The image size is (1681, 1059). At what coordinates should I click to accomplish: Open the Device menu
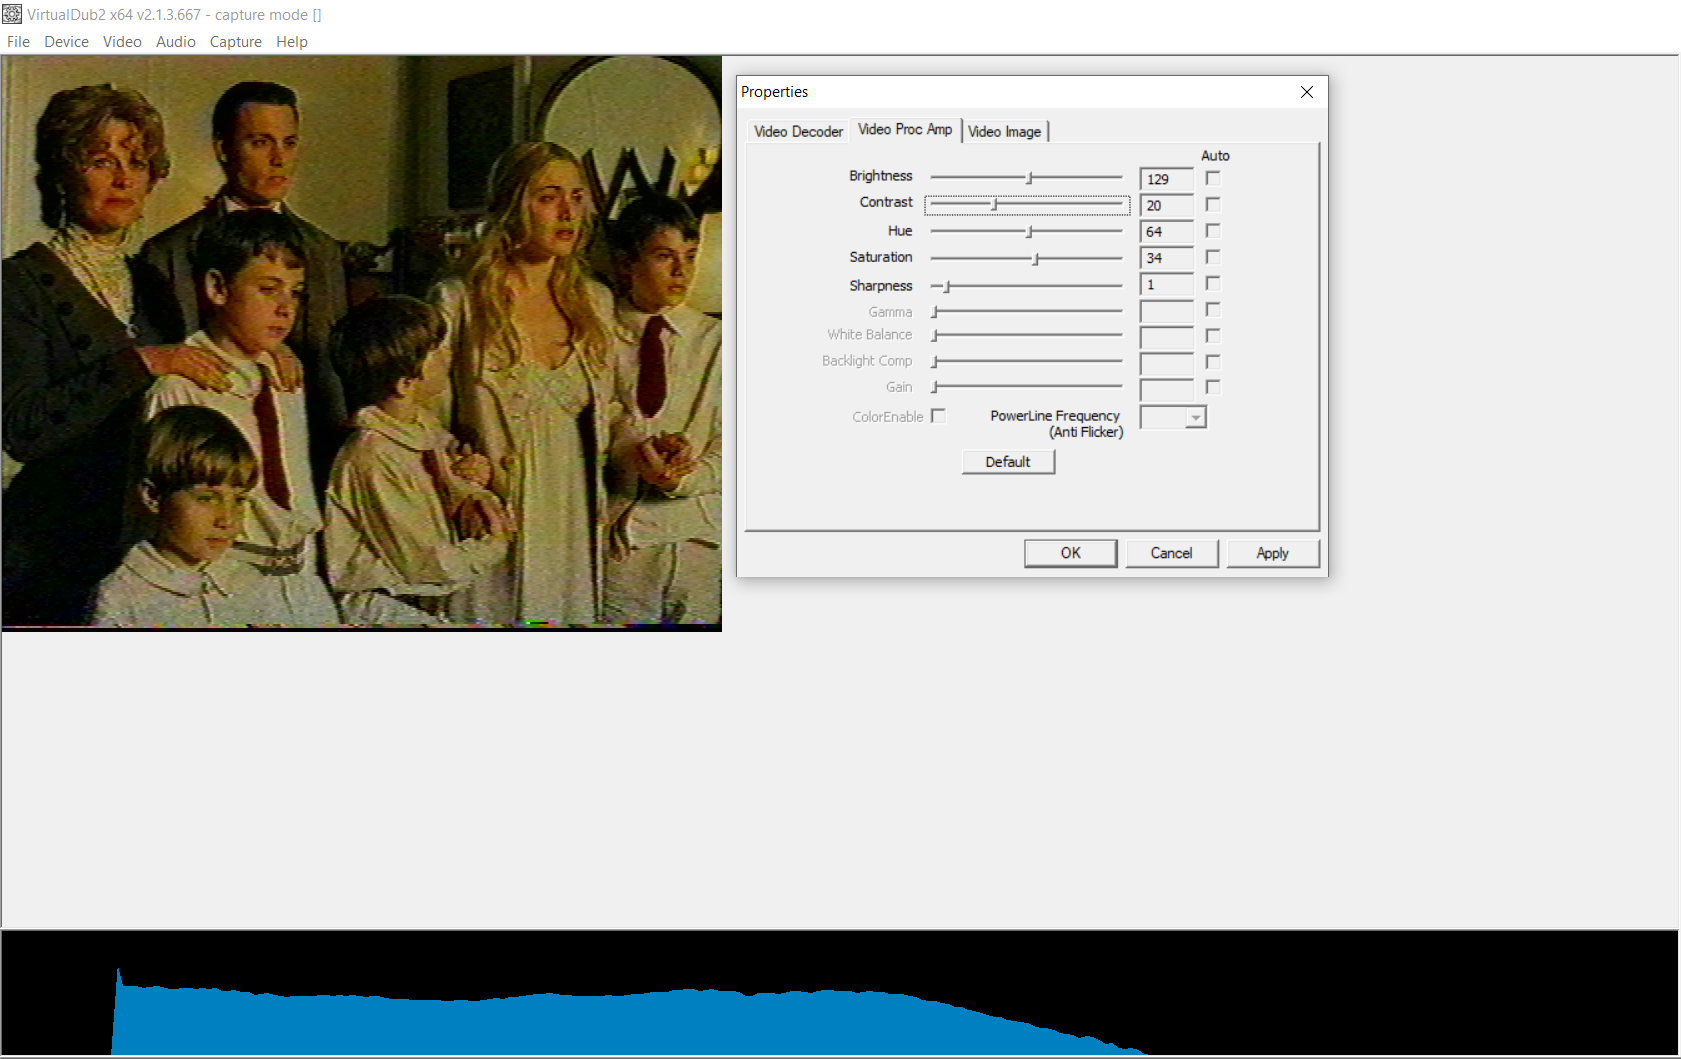[x=66, y=42]
